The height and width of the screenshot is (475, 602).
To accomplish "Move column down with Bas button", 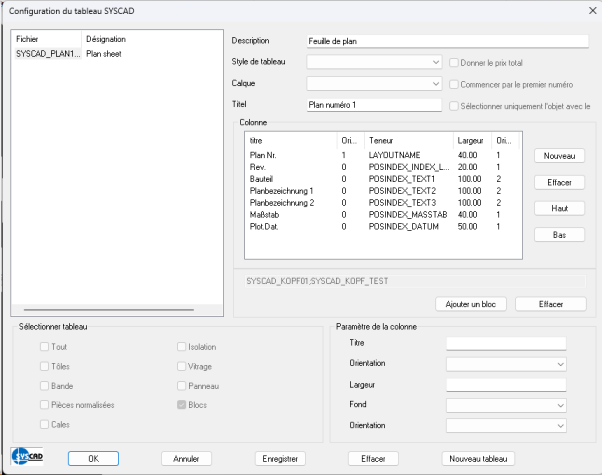I will point(559,235).
